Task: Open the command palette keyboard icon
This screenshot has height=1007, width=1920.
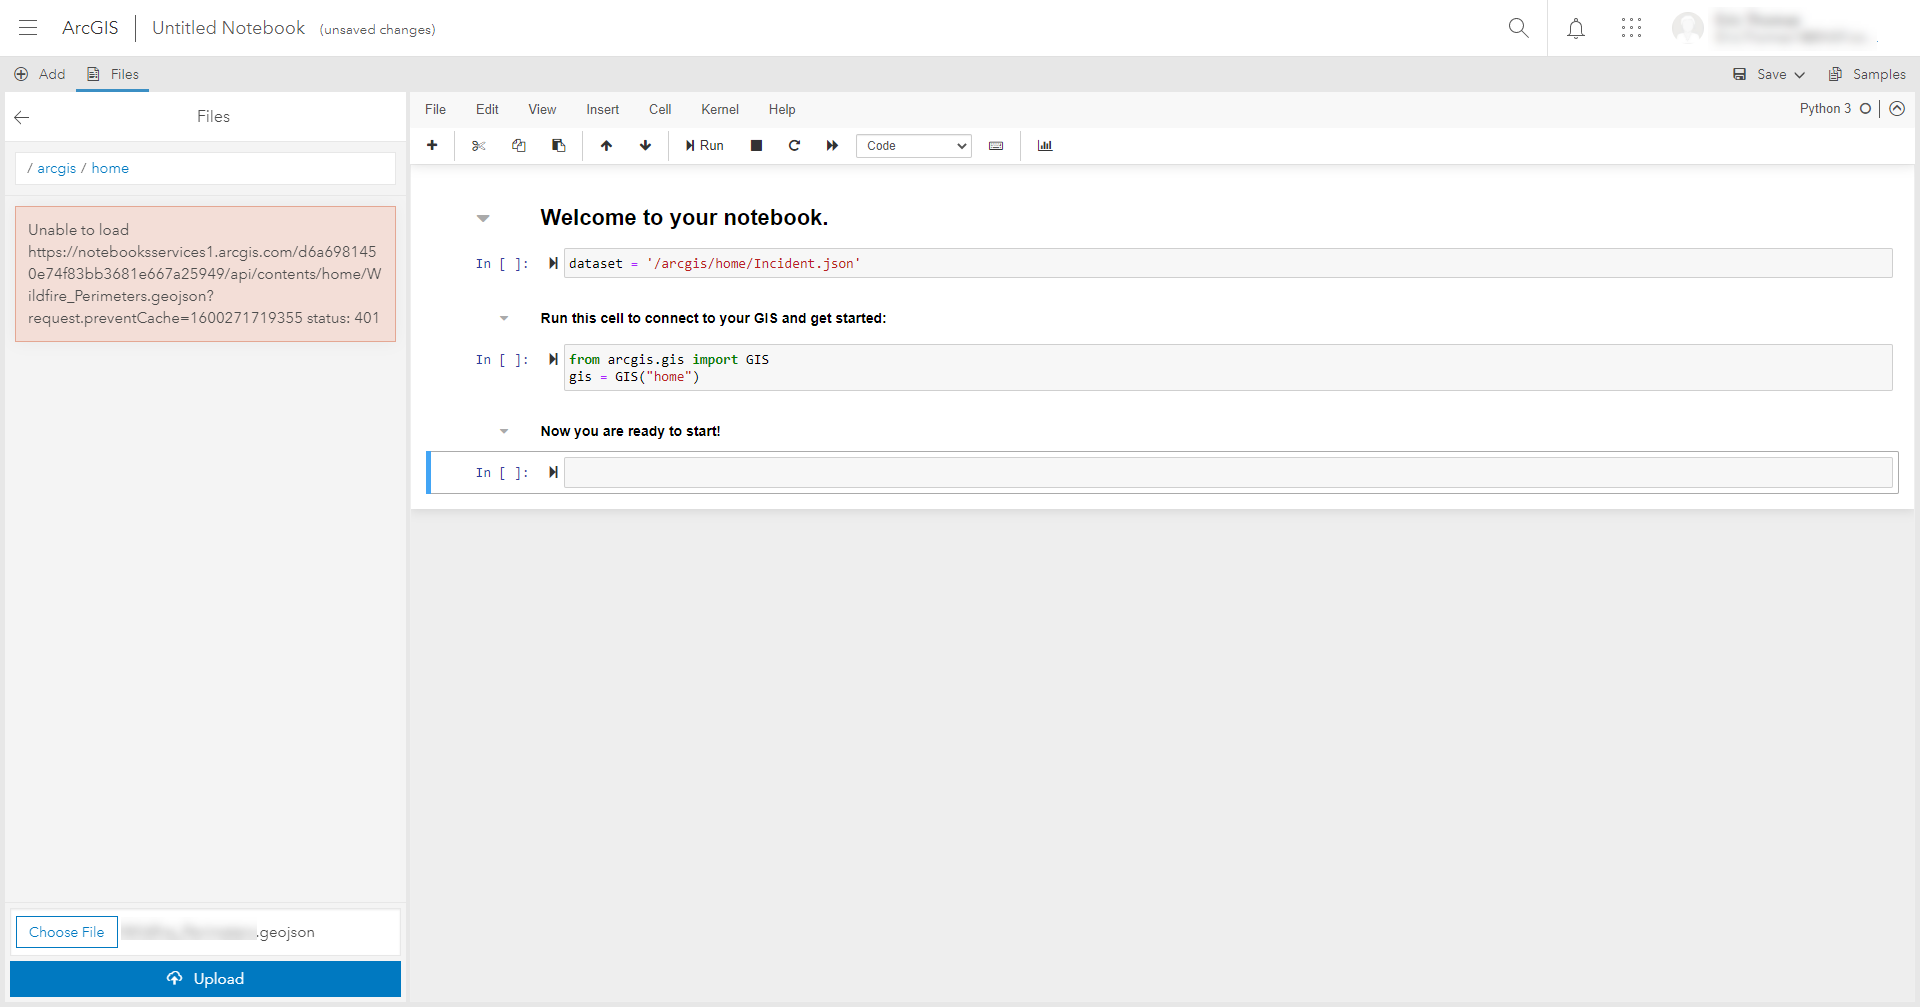Action: (996, 146)
